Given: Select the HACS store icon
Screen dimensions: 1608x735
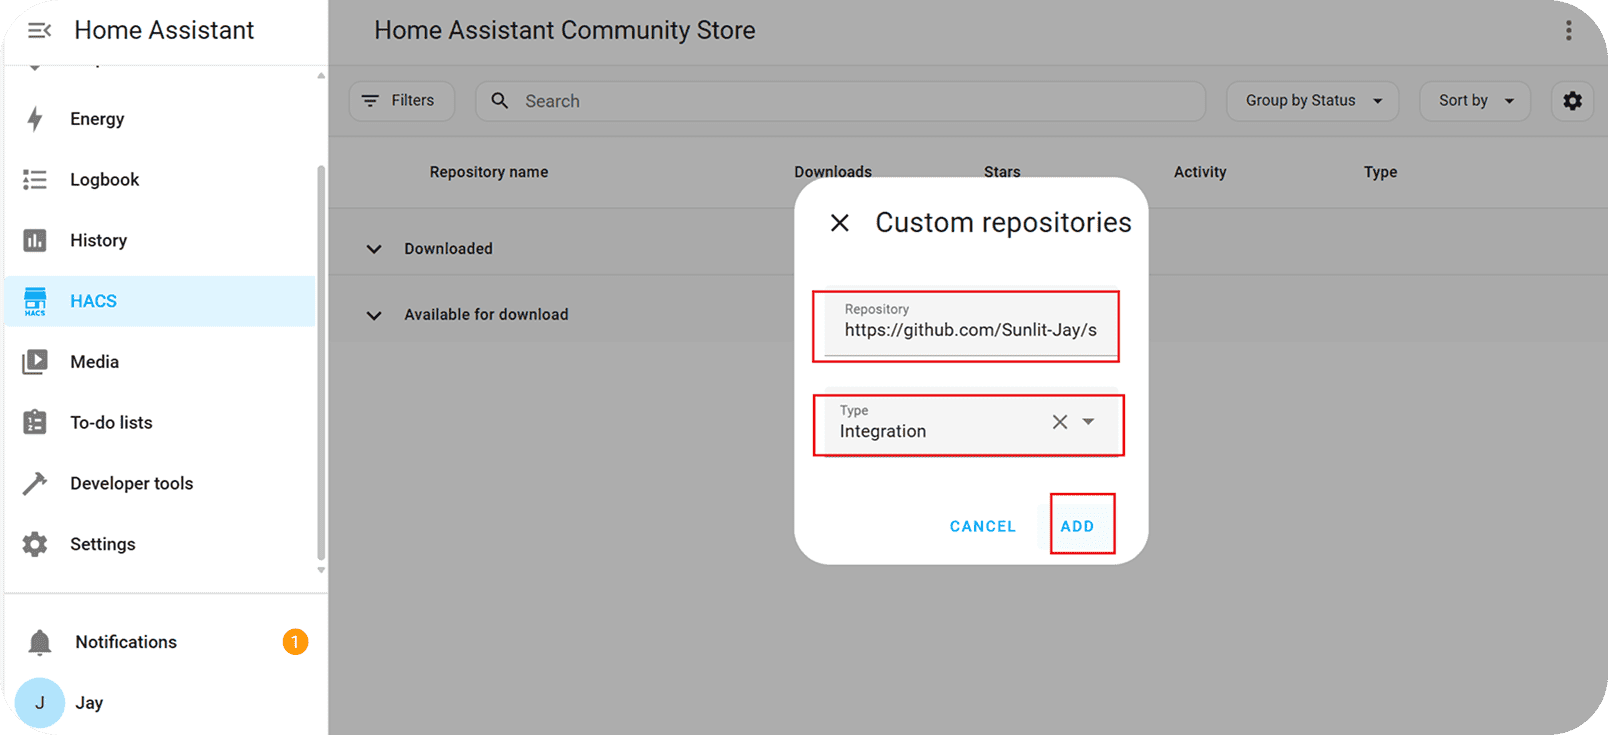Looking at the screenshot, I should click(35, 301).
